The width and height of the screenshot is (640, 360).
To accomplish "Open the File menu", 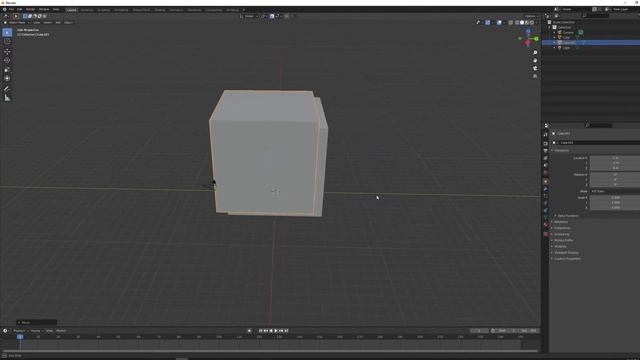I will [11, 9].
